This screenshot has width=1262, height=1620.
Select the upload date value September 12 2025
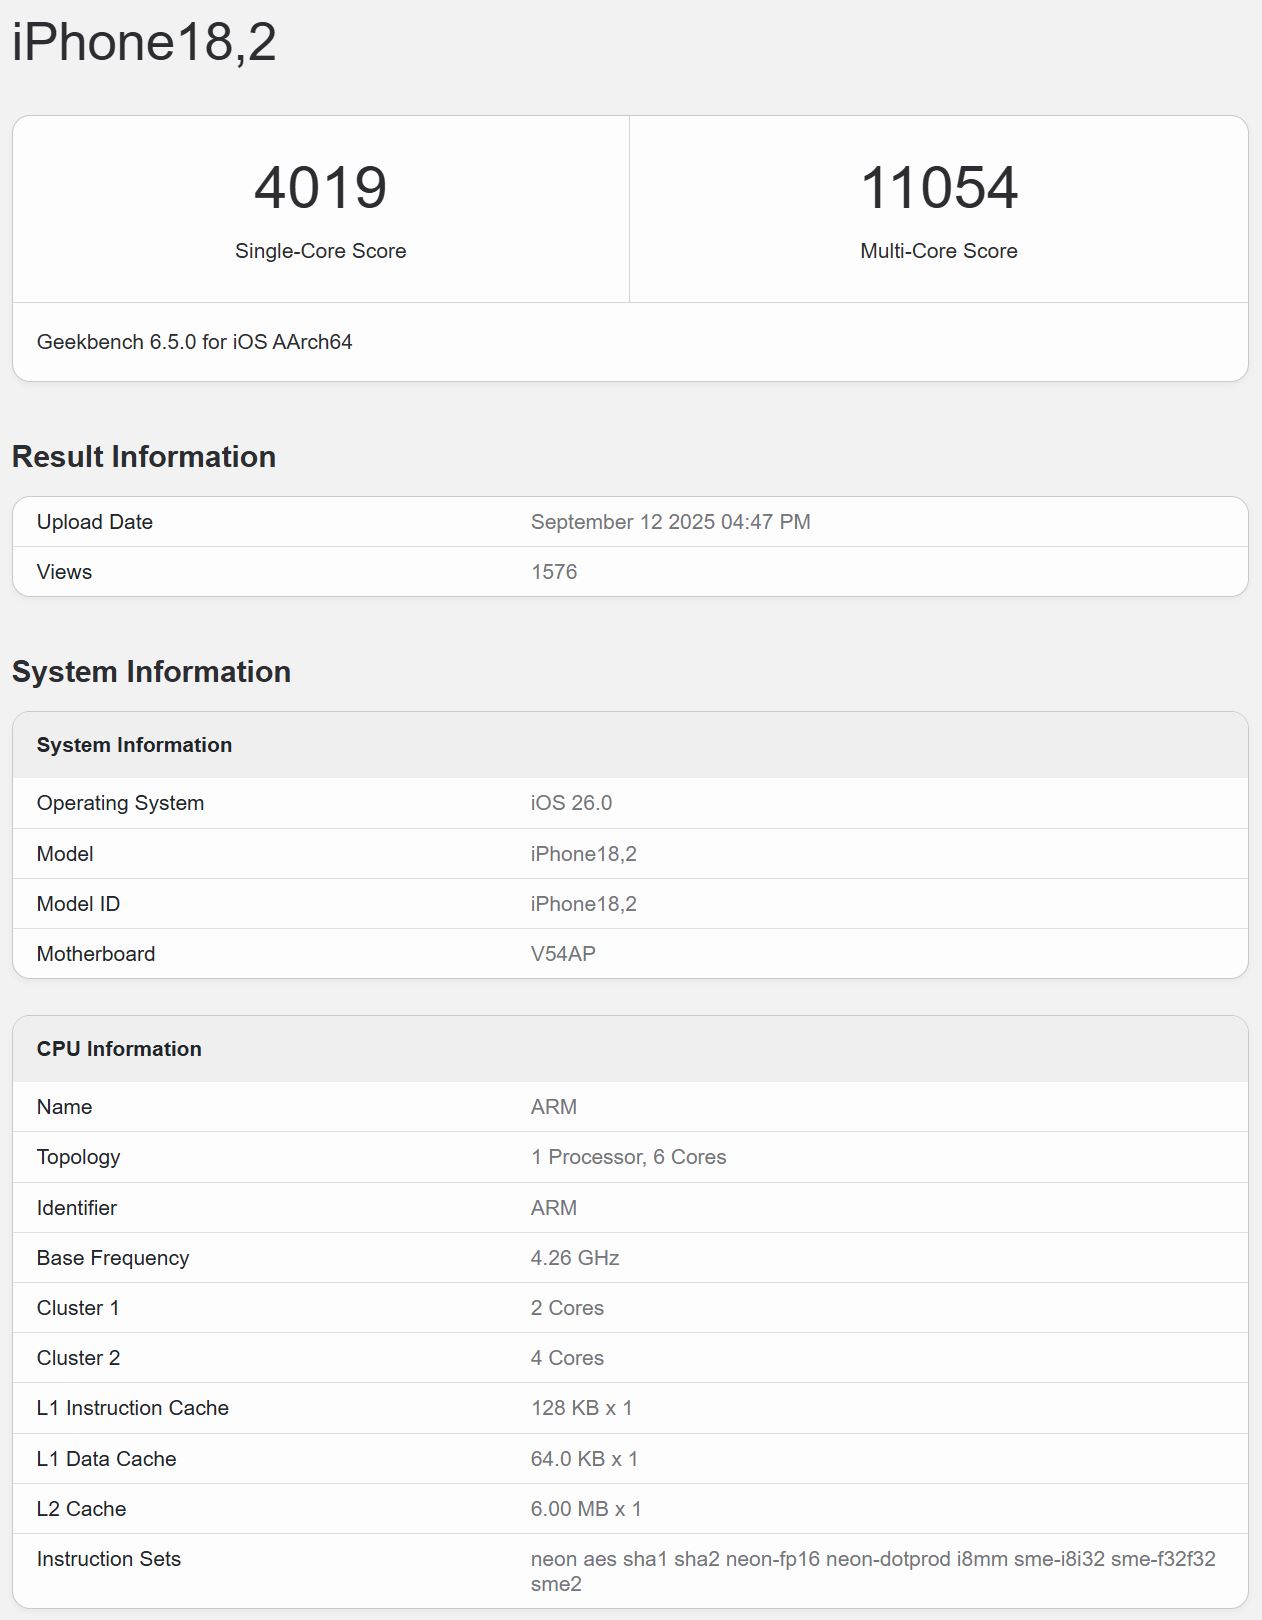pyautogui.click(x=670, y=522)
